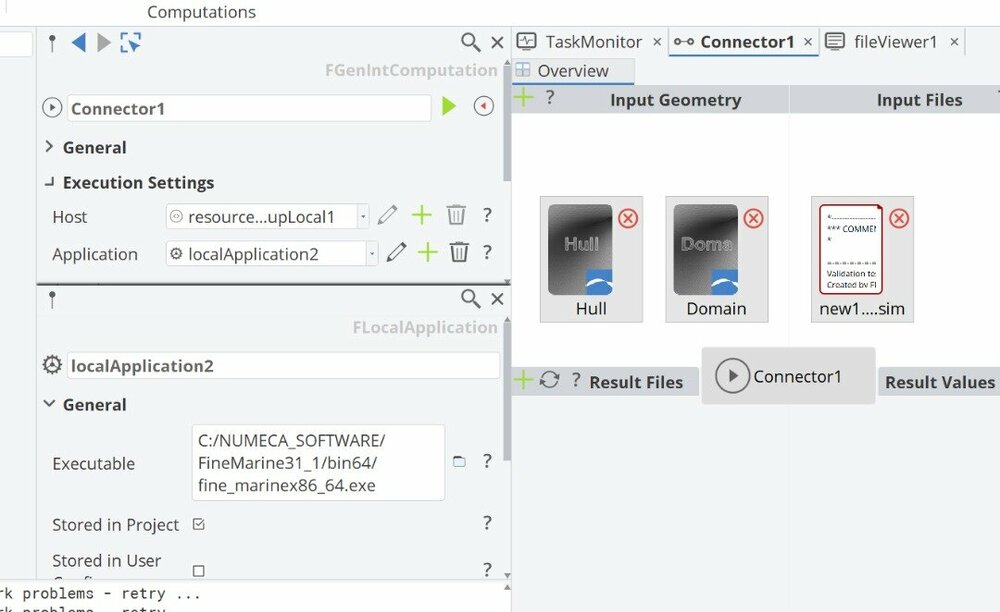Run Connector1 with the green play arrow

click(449, 106)
